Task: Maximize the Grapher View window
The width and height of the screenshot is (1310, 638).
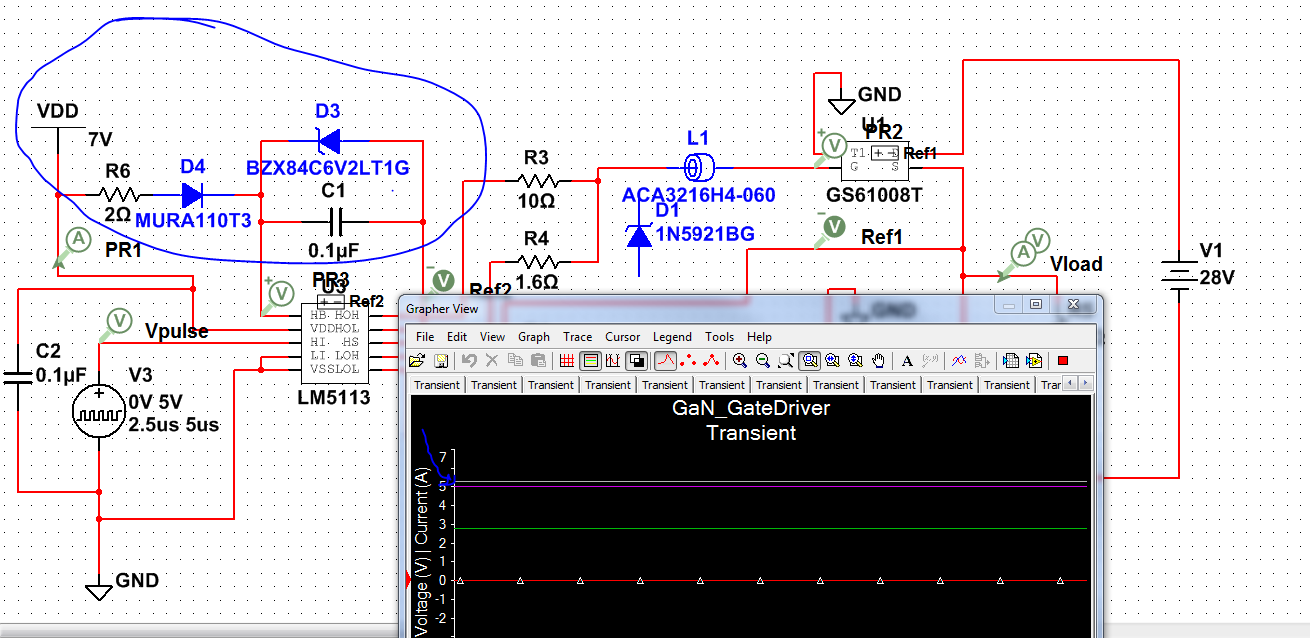Action: pos(1035,304)
